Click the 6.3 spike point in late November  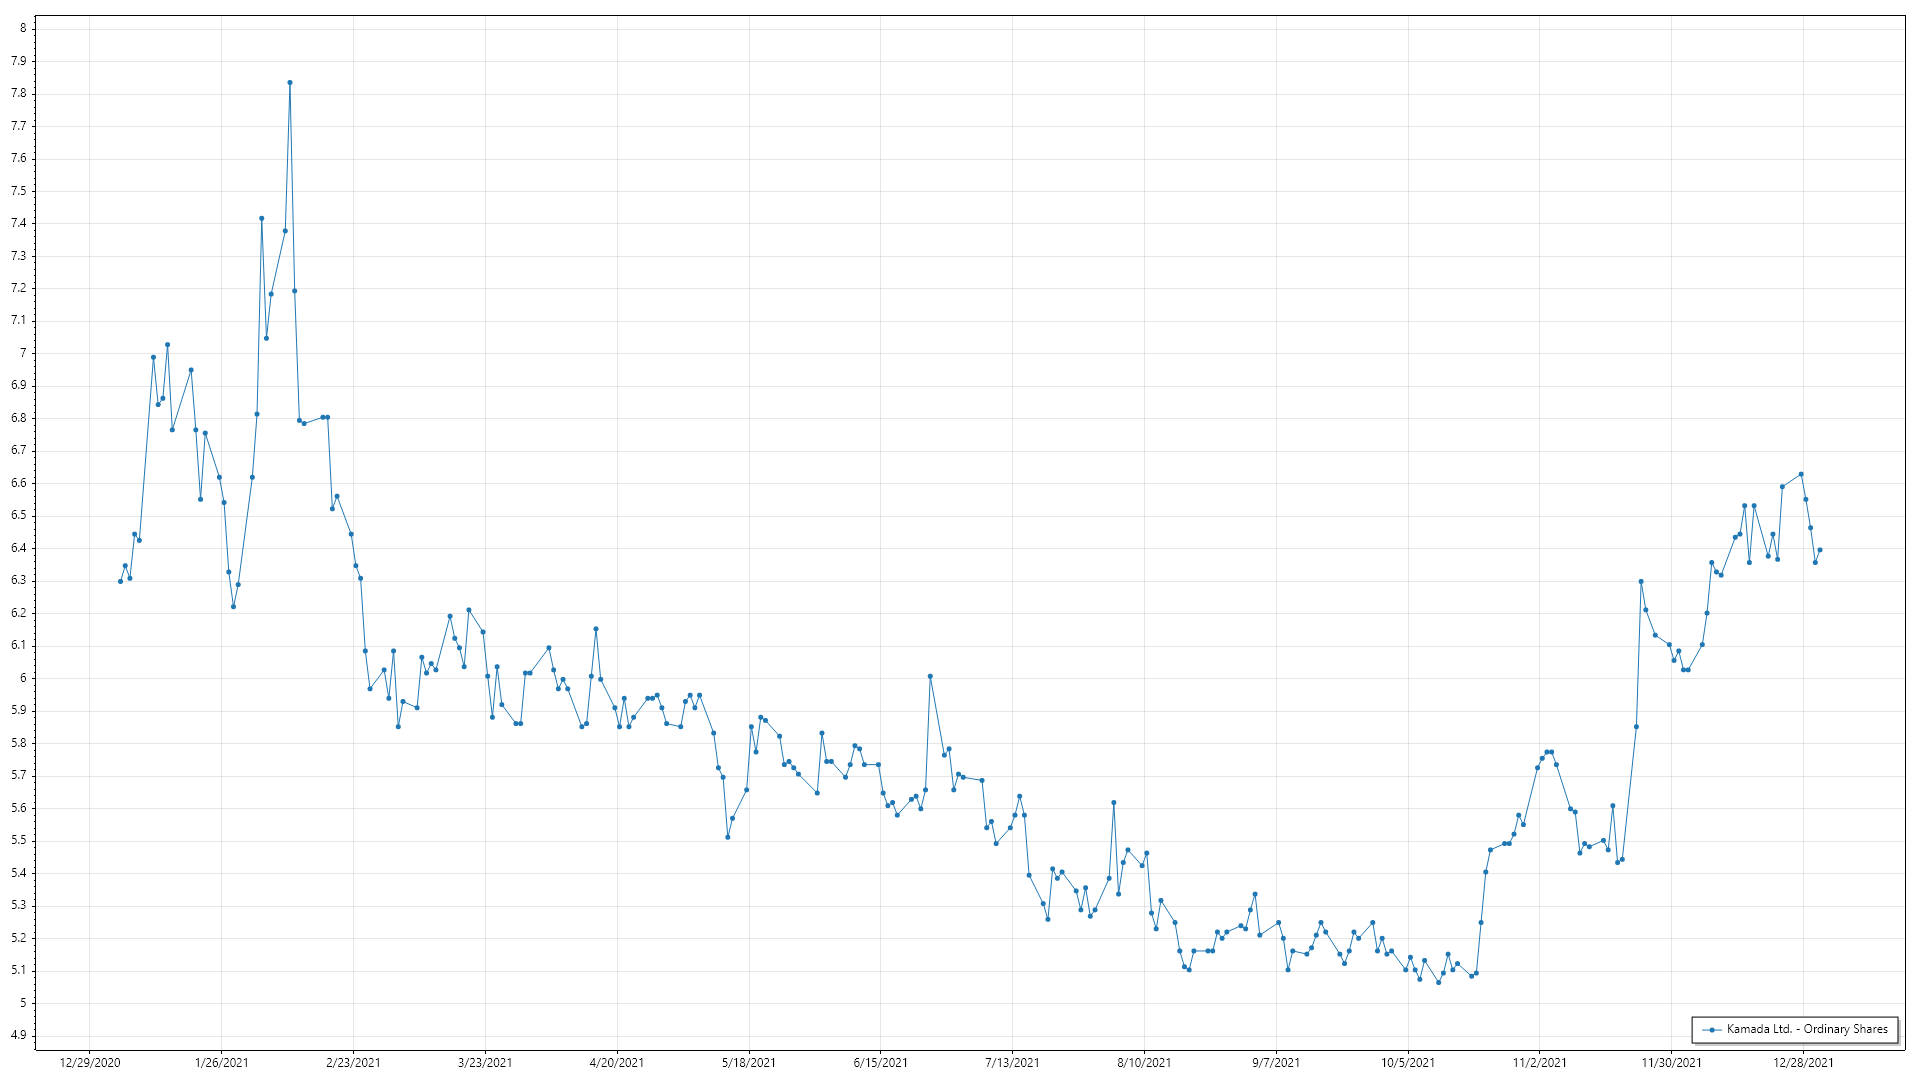tap(1641, 581)
